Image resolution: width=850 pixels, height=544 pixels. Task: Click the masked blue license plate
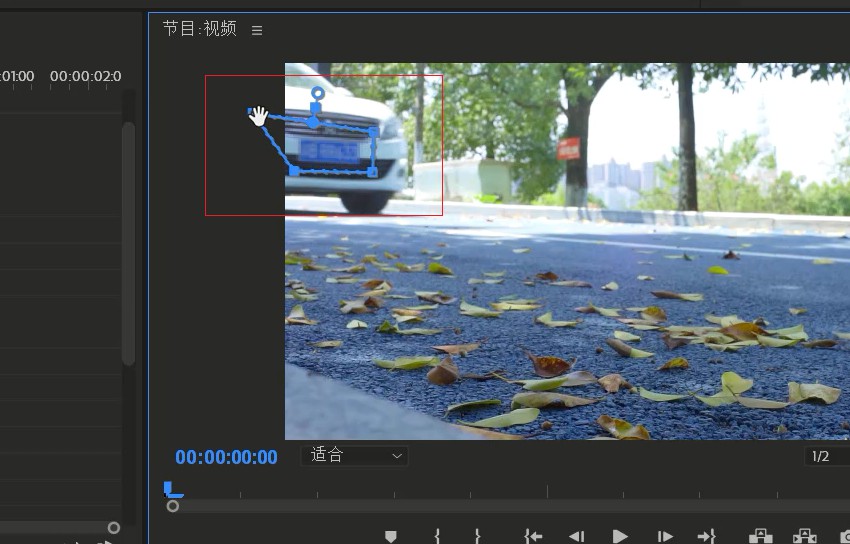pyautogui.click(x=329, y=152)
